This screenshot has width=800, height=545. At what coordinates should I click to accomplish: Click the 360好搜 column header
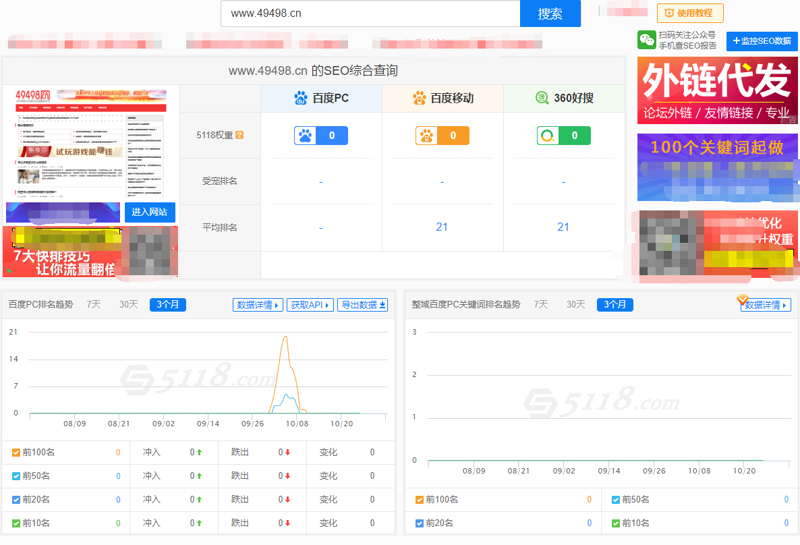pos(564,98)
